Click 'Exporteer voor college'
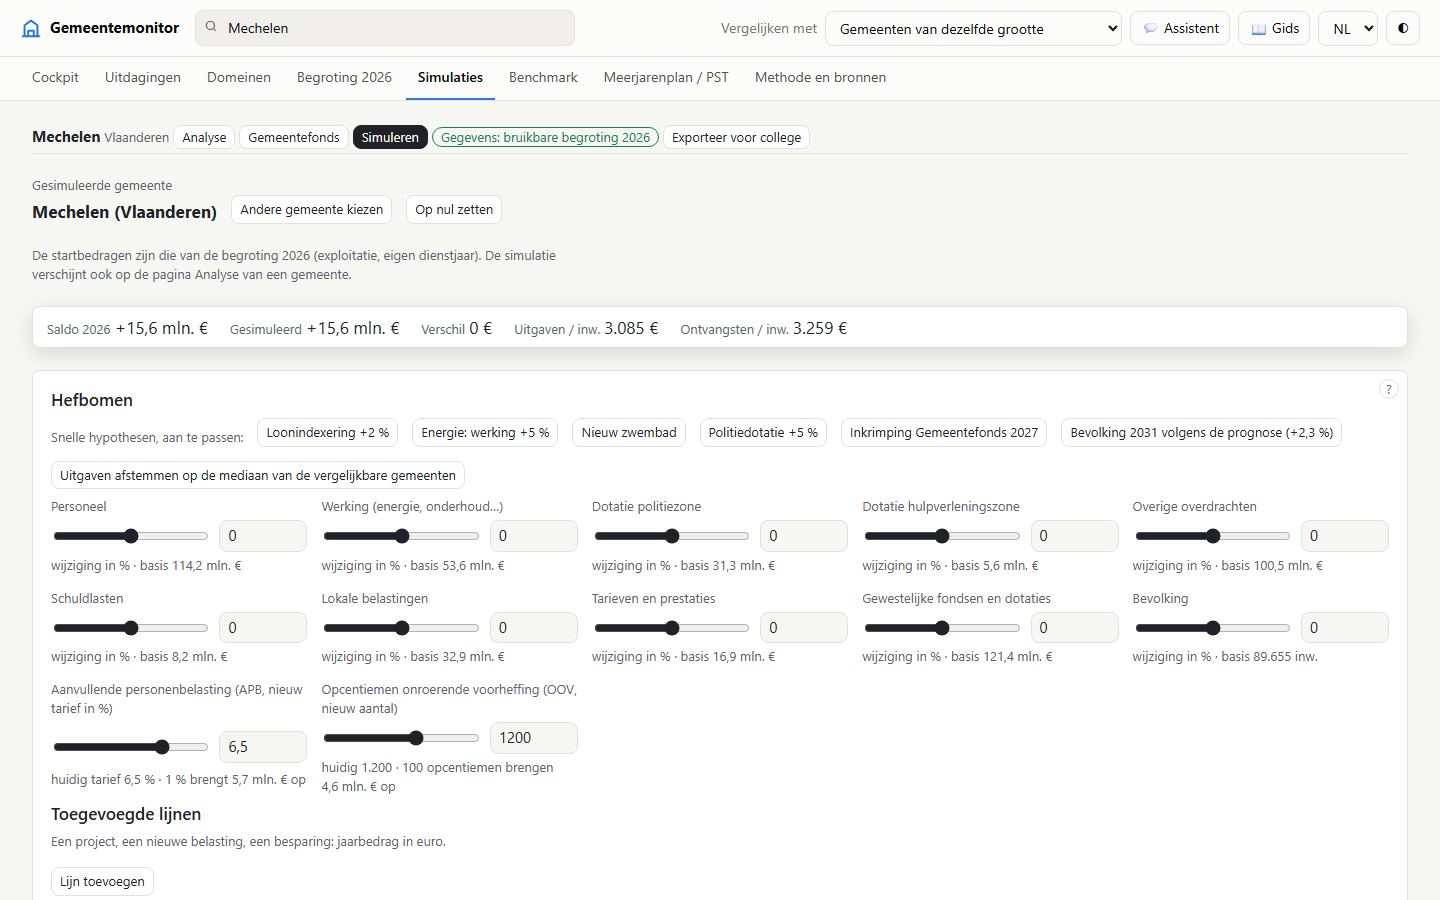1440x900 pixels. click(x=736, y=137)
